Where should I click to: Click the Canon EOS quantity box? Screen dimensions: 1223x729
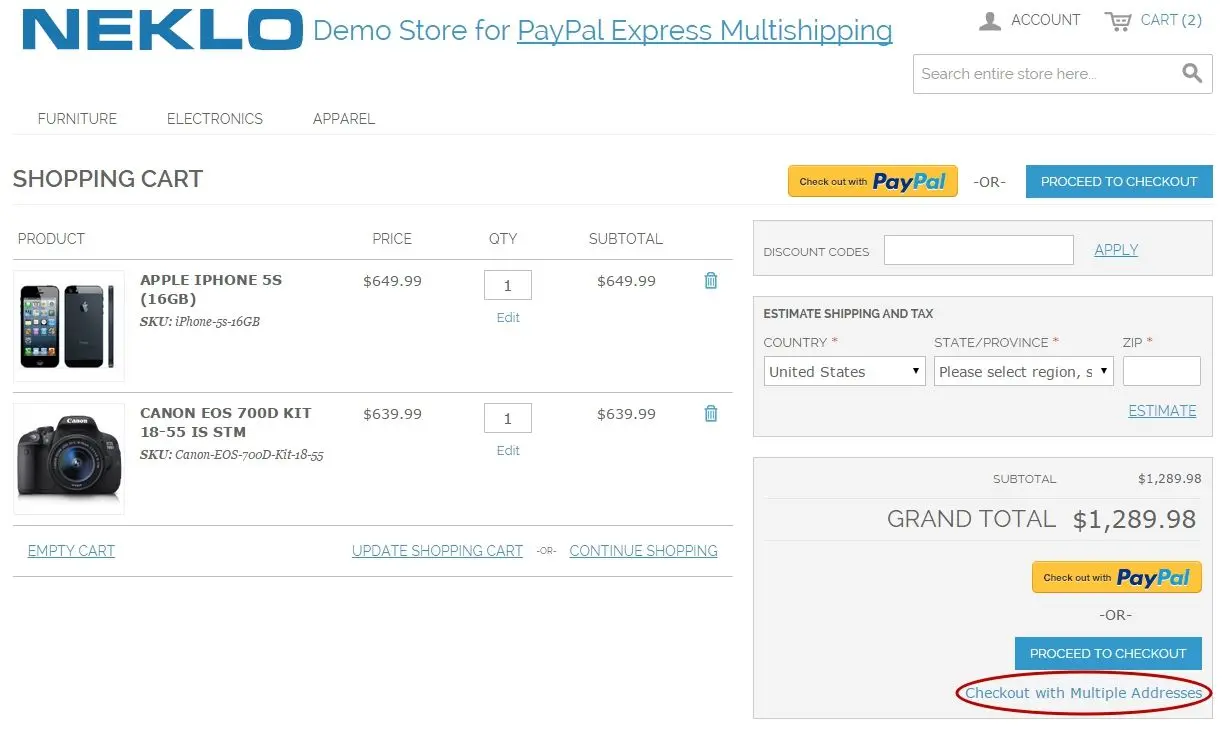click(x=508, y=418)
